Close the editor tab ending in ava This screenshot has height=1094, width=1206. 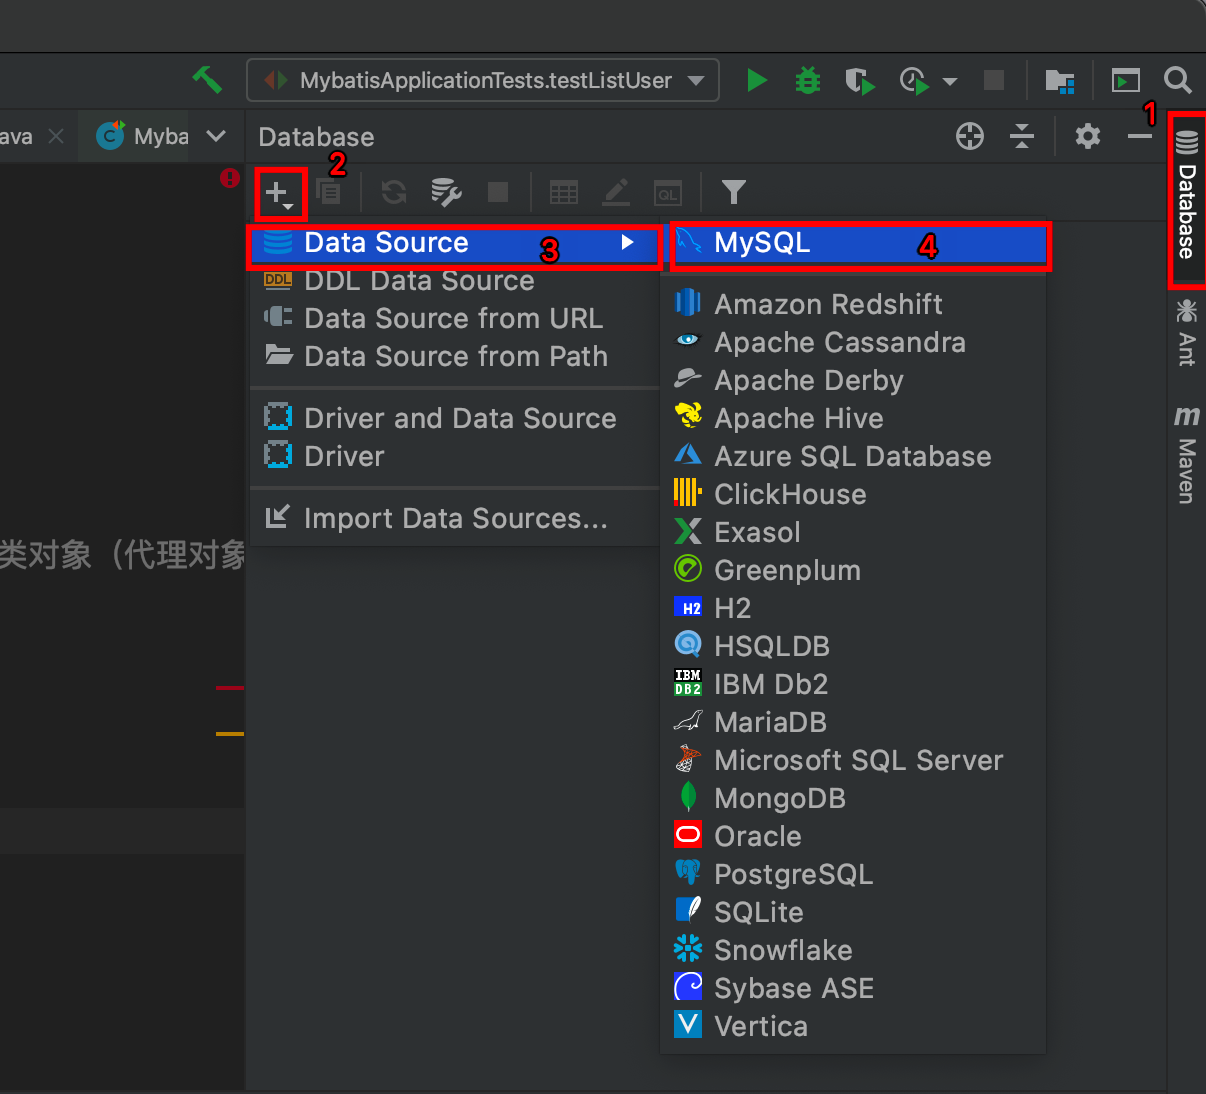pyautogui.click(x=56, y=136)
